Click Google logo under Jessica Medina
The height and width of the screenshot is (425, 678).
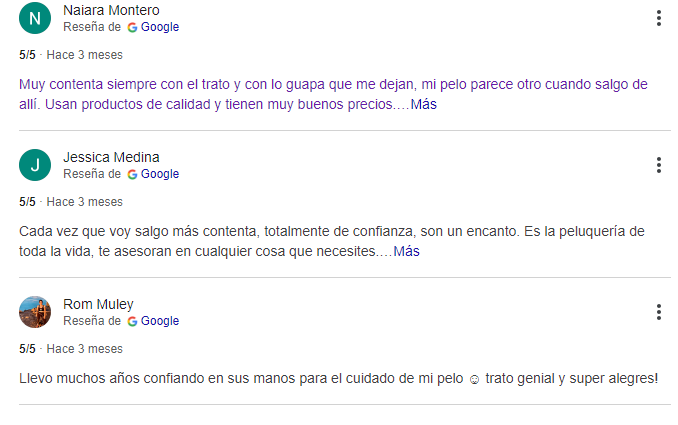(132, 175)
